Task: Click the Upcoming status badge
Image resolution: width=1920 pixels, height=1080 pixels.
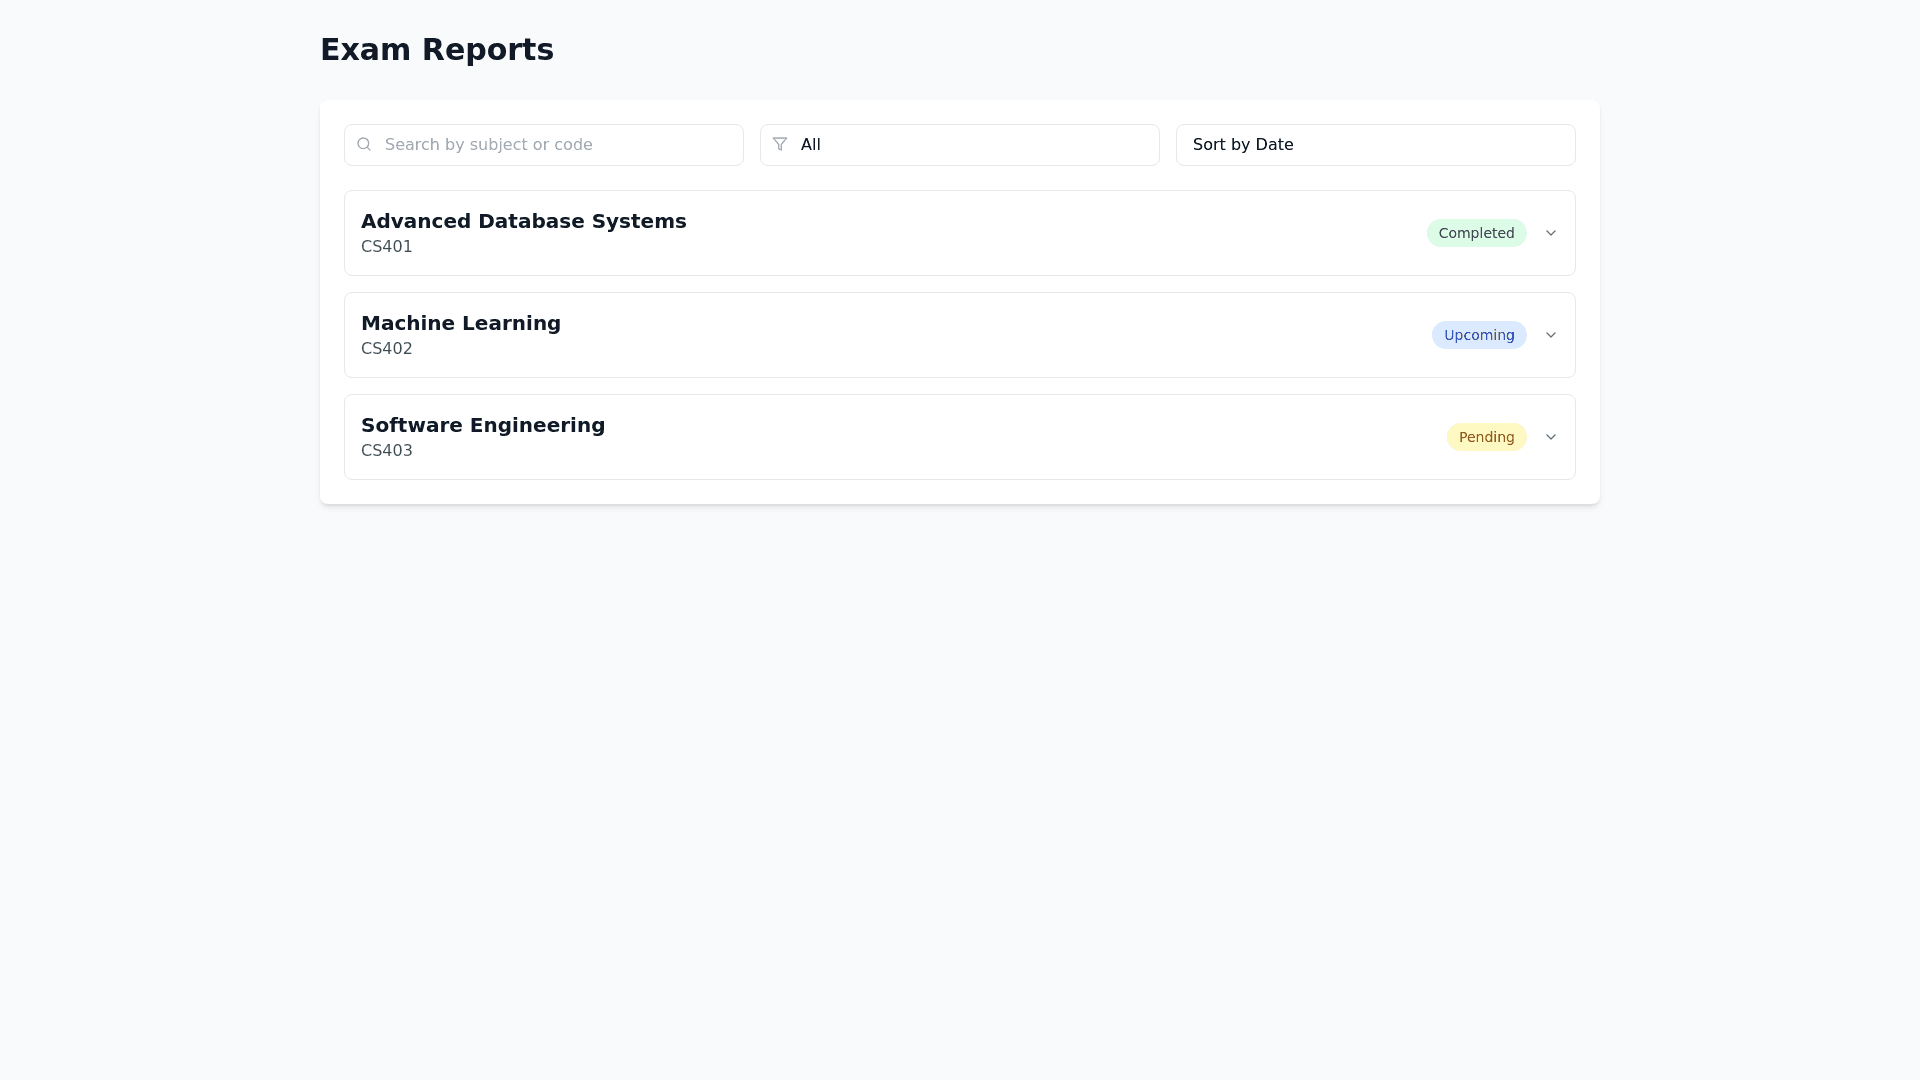Action: point(1478,335)
